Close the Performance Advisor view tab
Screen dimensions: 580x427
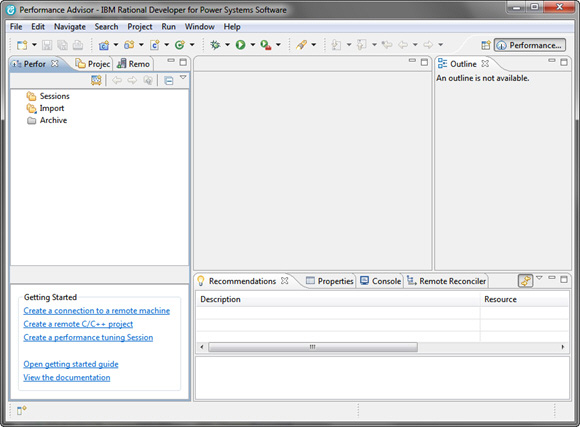(55, 63)
